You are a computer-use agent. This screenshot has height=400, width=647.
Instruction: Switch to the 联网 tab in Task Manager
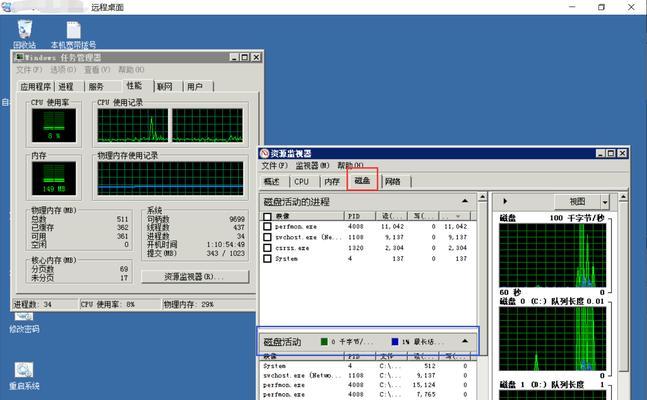pyautogui.click(x=165, y=87)
